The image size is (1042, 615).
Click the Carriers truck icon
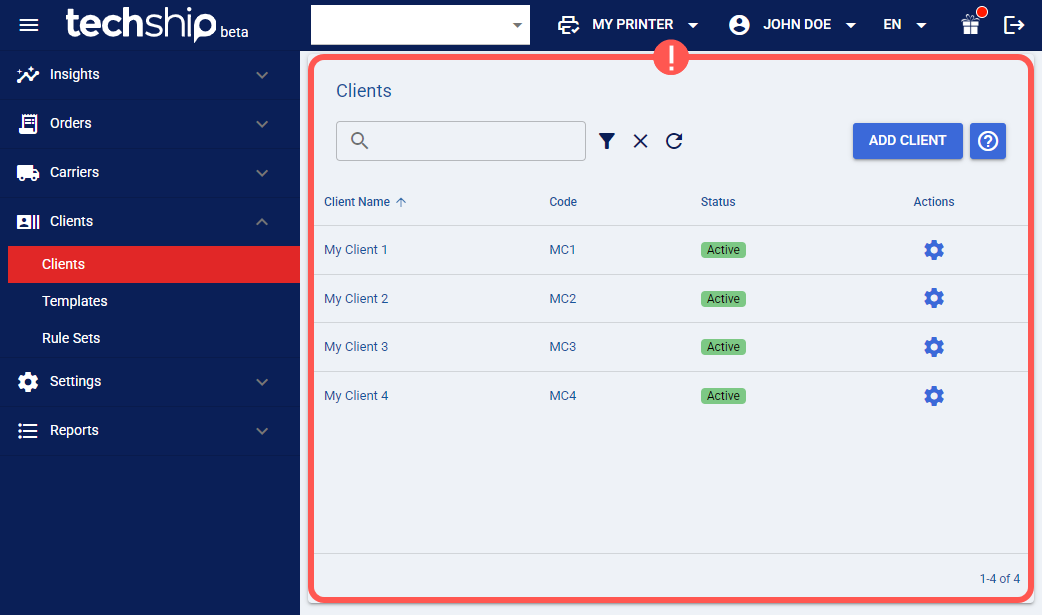(28, 173)
